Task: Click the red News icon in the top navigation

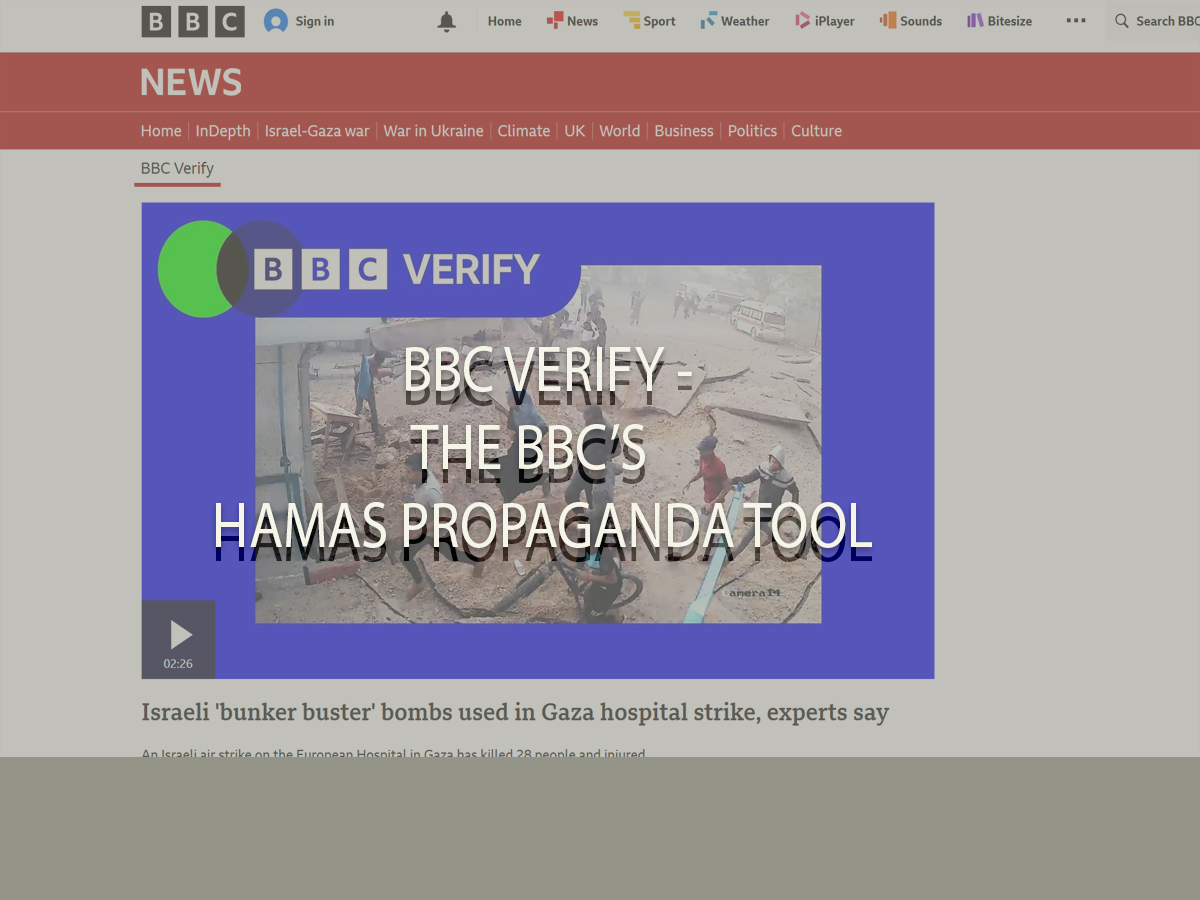Action: [x=555, y=20]
